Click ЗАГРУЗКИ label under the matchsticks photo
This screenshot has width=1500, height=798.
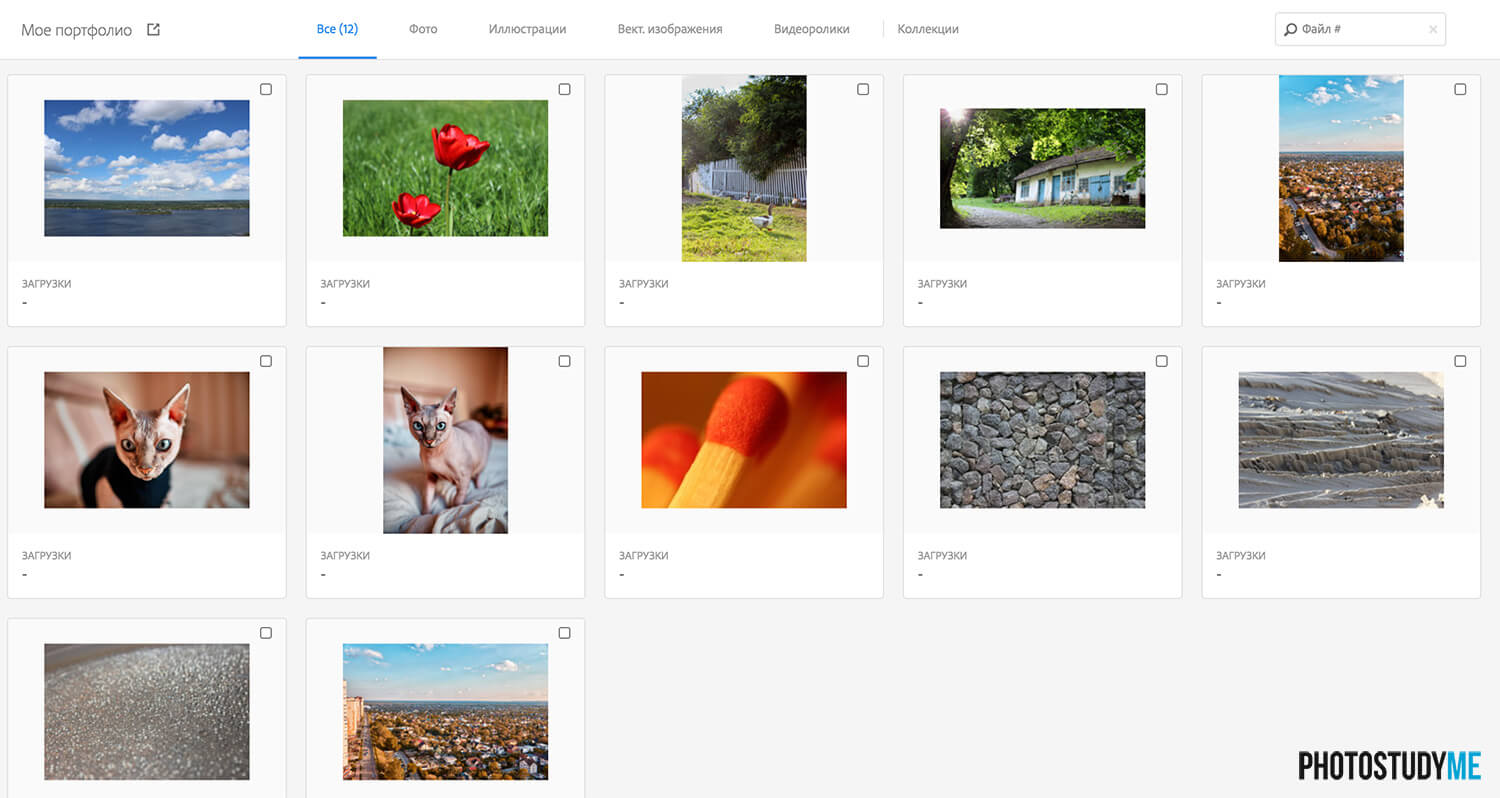click(644, 556)
